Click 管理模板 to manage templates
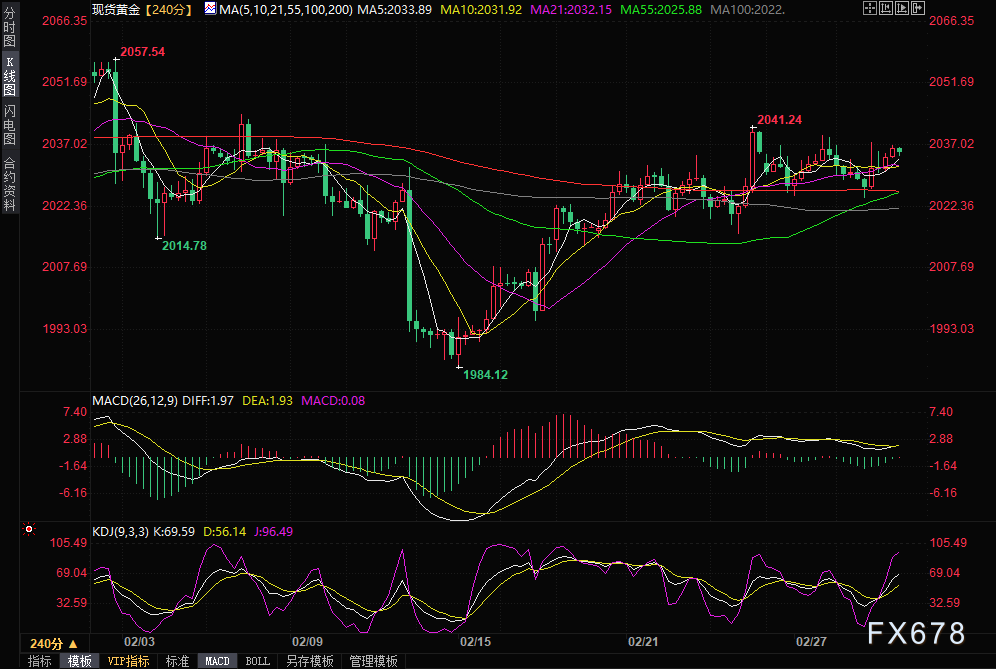This screenshot has width=996, height=669. tap(373, 661)
